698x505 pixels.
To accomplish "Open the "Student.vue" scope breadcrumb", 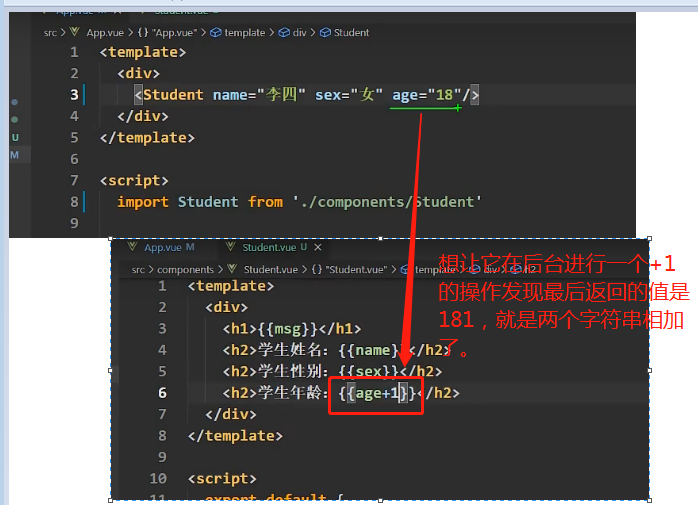I will point(357,269).
